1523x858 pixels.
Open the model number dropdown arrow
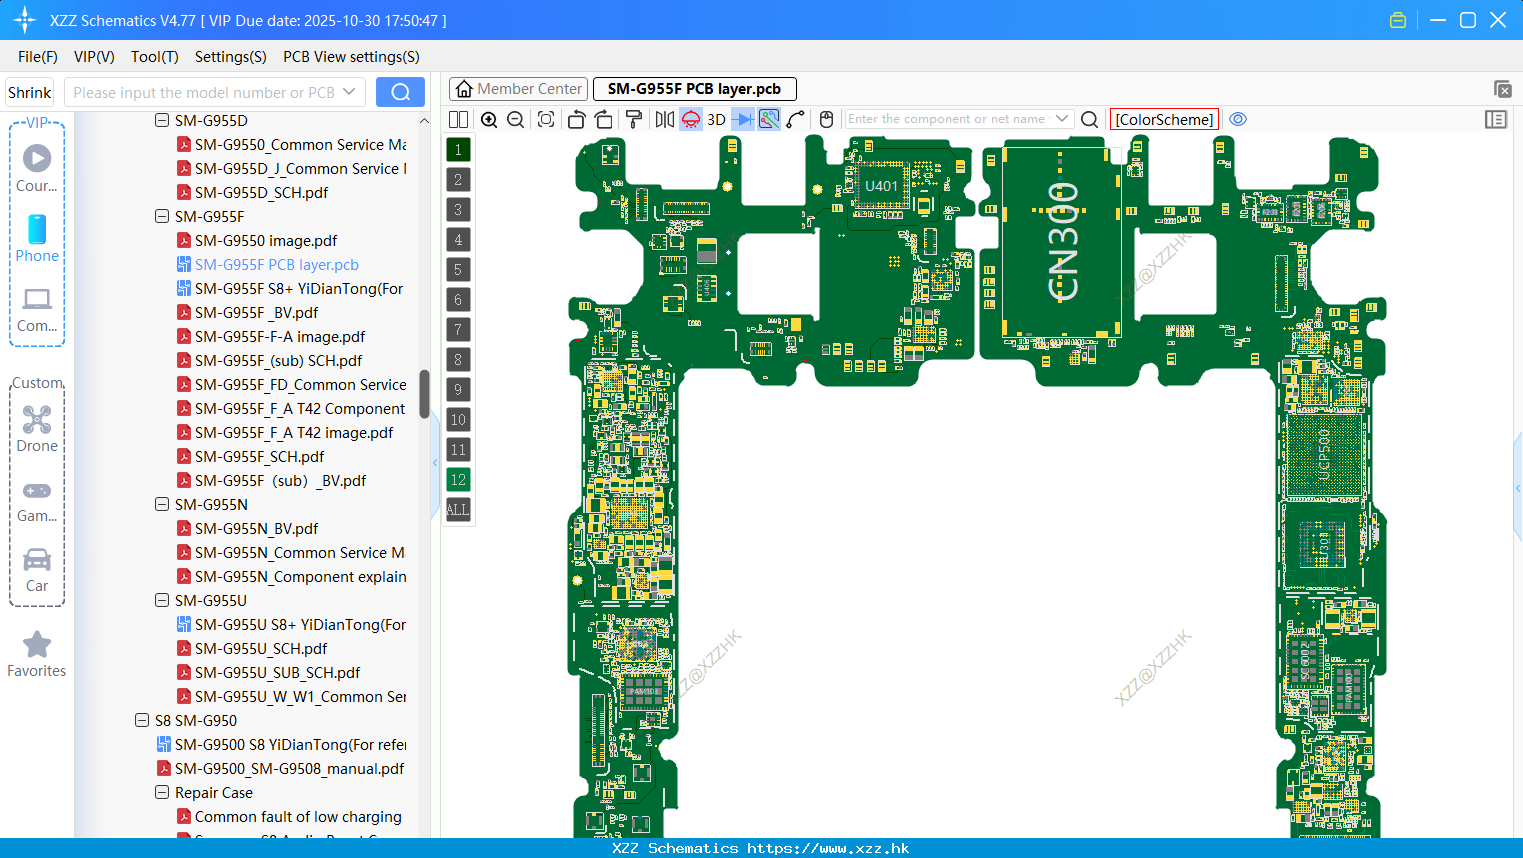(349, 92)
